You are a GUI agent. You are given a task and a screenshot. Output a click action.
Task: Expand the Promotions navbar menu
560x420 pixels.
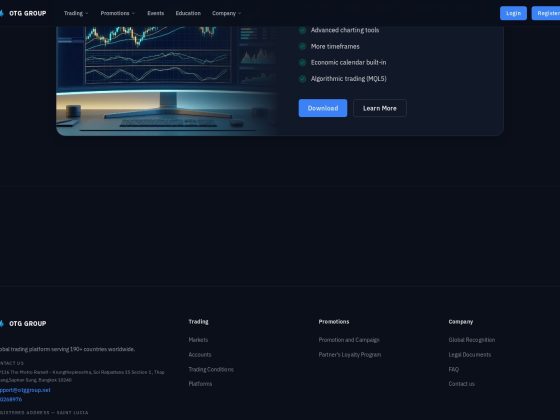pyautogui.click(x=118, y=13)
